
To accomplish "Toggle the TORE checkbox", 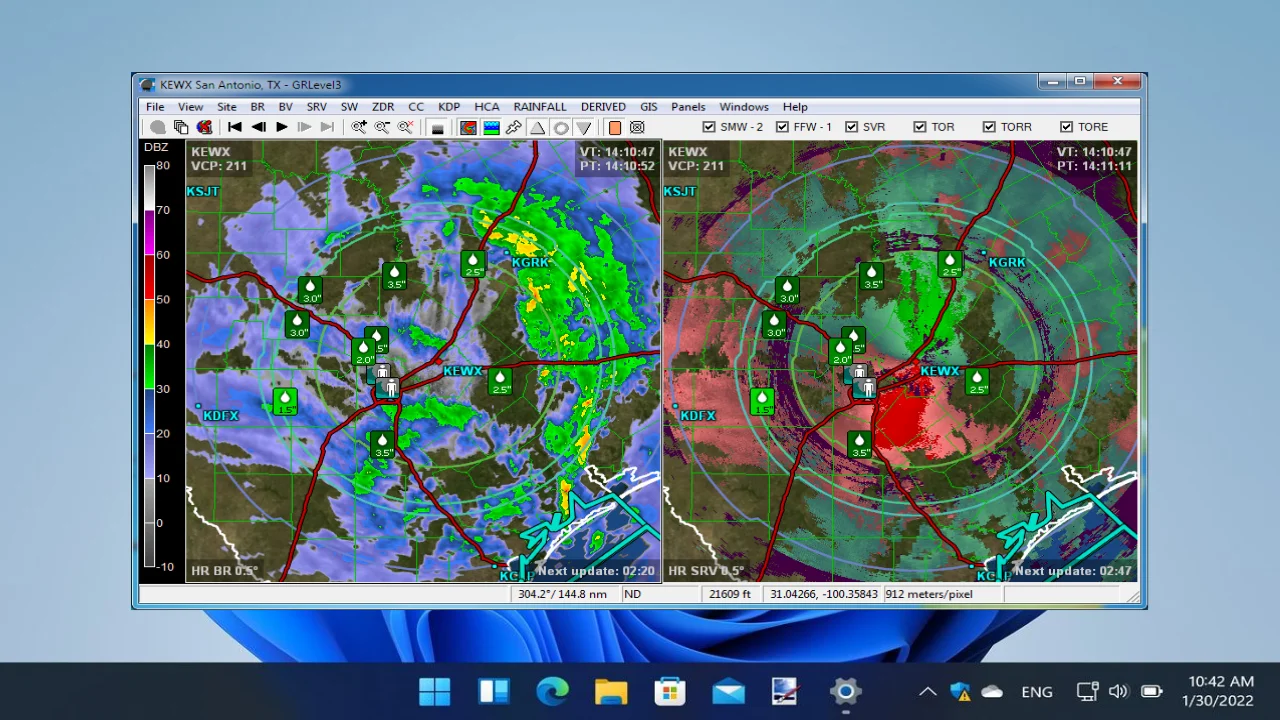I will point(1066,127).
